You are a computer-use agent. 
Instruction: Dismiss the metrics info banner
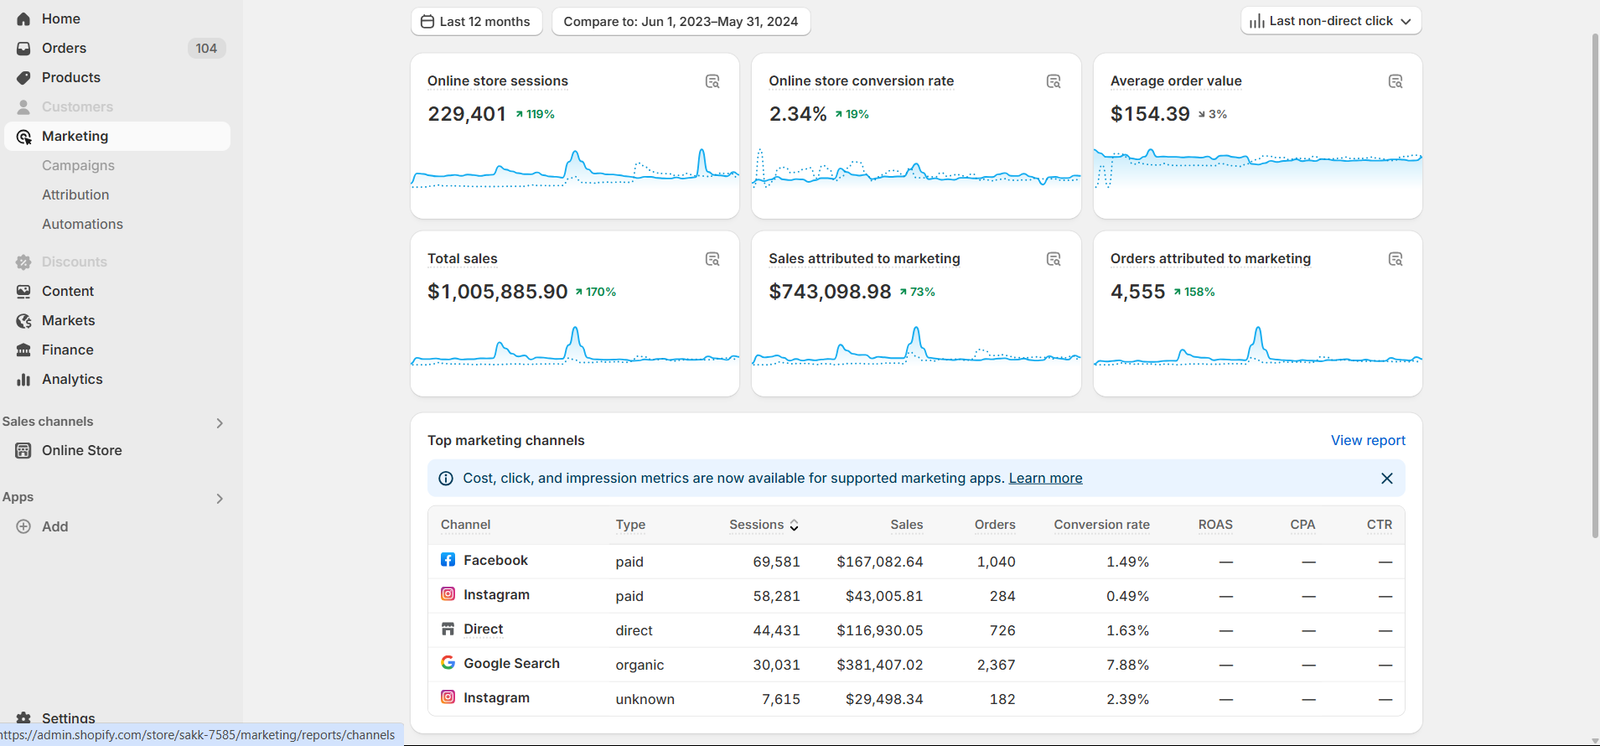point(1386,478)
